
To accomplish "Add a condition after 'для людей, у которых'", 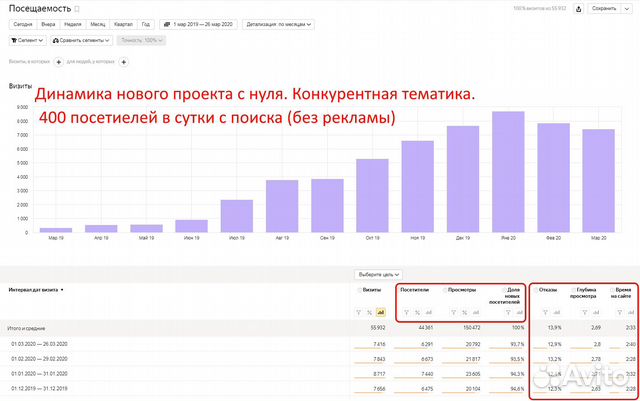I will coord(124,62).
